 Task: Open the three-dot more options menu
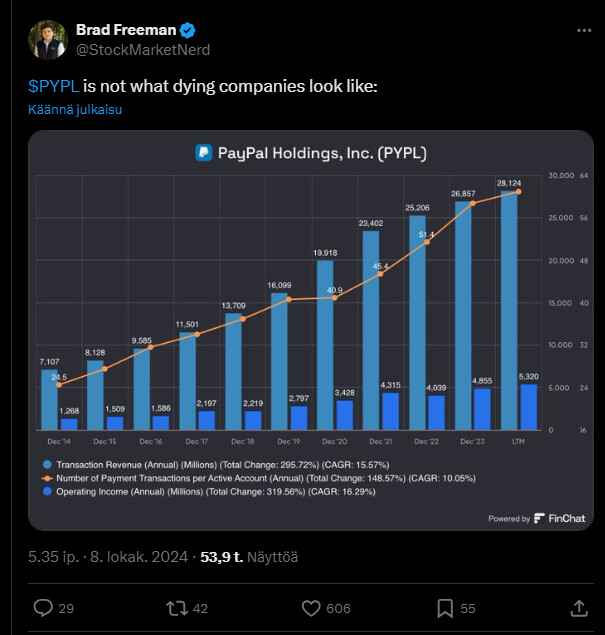pyautogui.click(x=584, y=30)
